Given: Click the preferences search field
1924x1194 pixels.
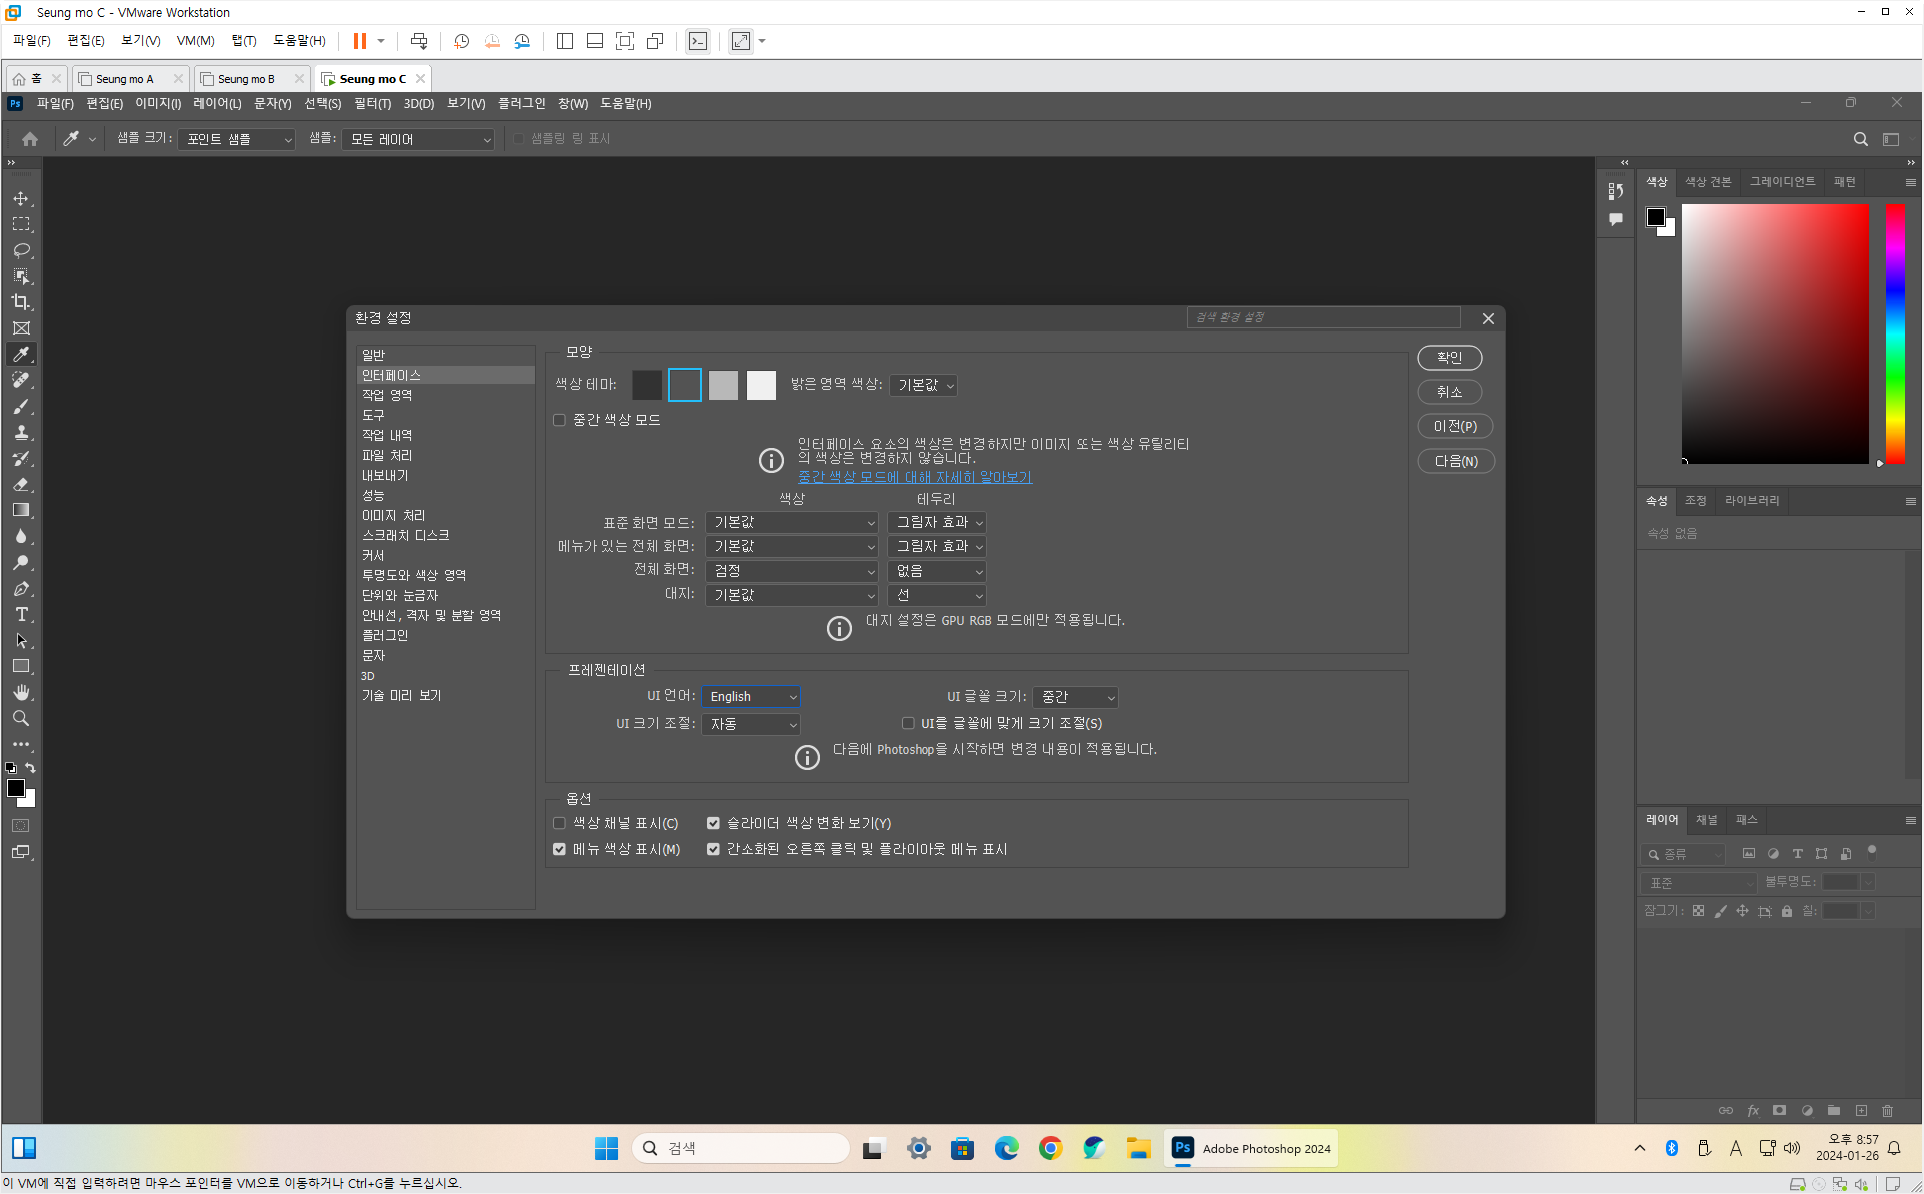Looking at the screenshot, I should [1322, 317].
